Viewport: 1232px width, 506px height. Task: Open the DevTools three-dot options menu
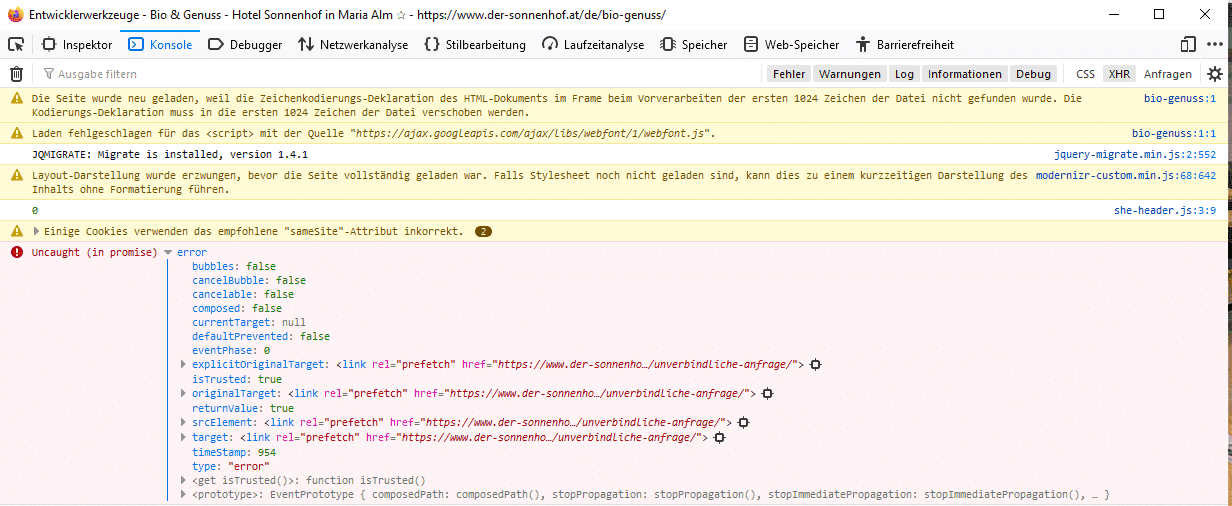(x=1214, y=44)
